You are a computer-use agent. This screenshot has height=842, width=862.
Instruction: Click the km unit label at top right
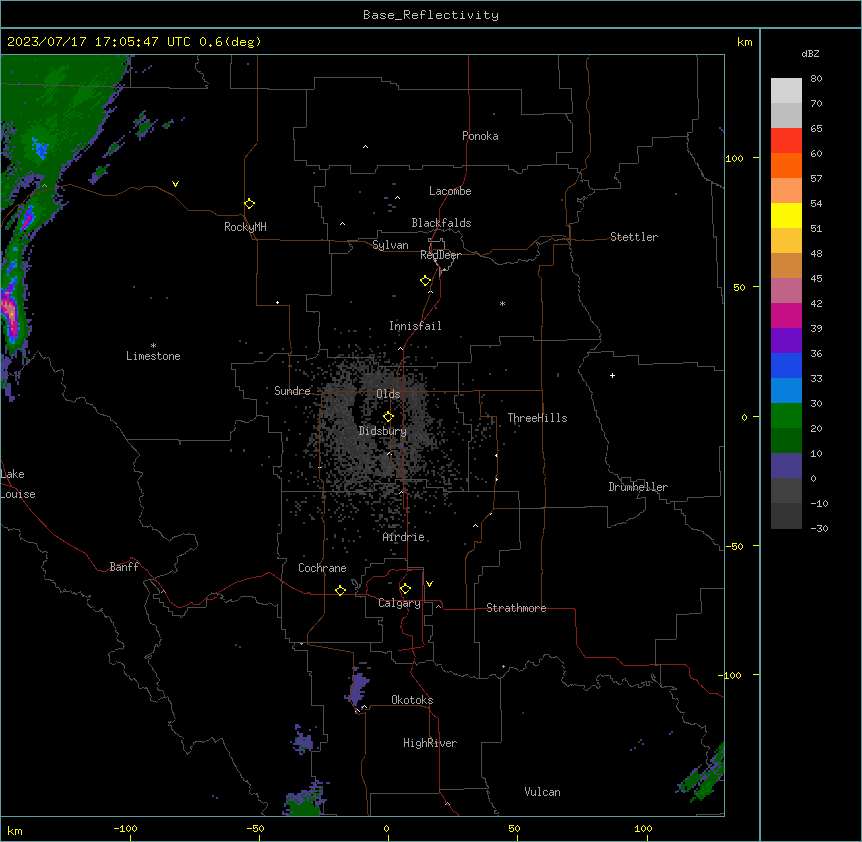[x=745, y=42]
